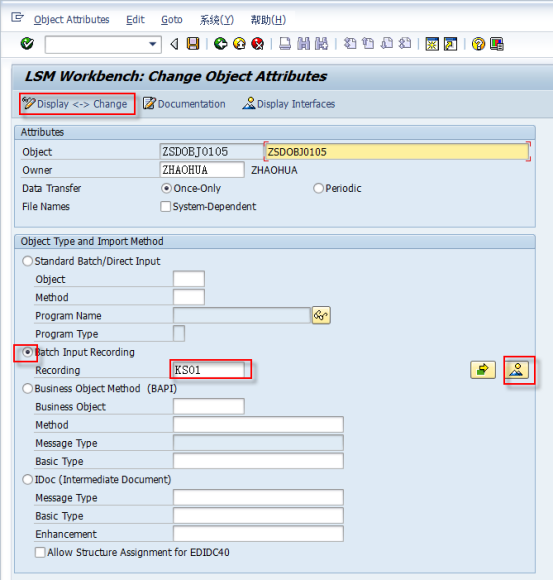Click the Documentation button
The image size is (554, 580).
pyautogui.click(x=184, y=104)
